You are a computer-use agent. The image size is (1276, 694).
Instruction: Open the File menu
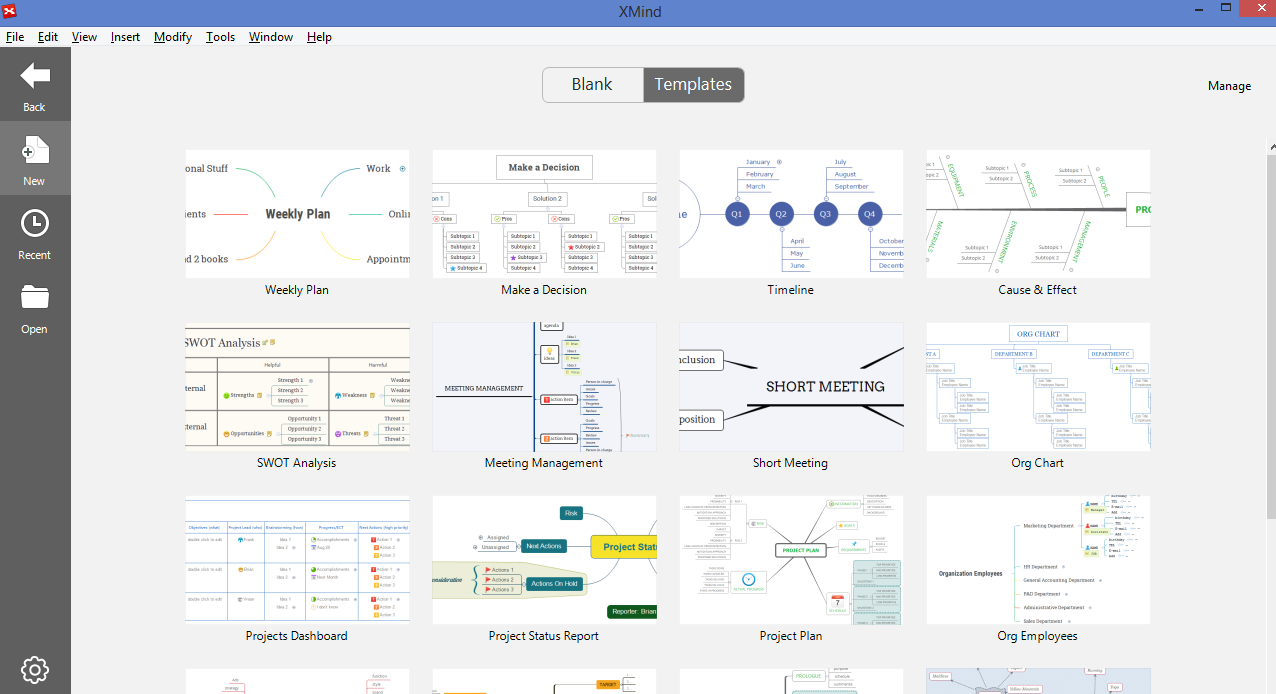15,37
